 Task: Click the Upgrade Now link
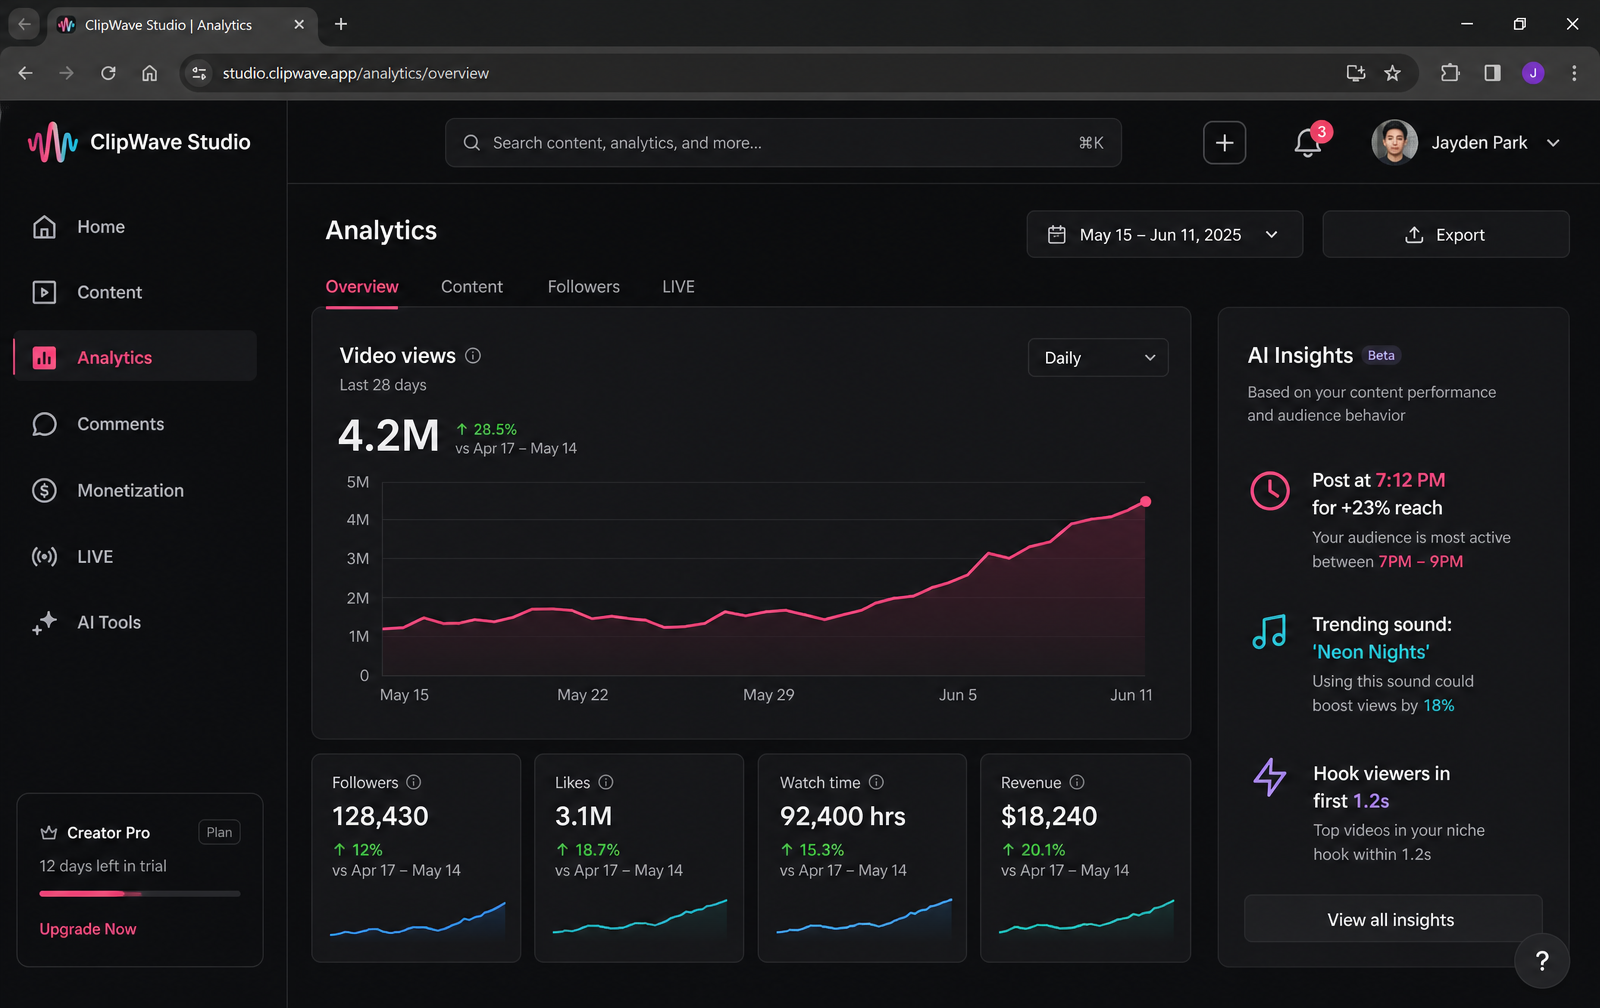(88, 929)
